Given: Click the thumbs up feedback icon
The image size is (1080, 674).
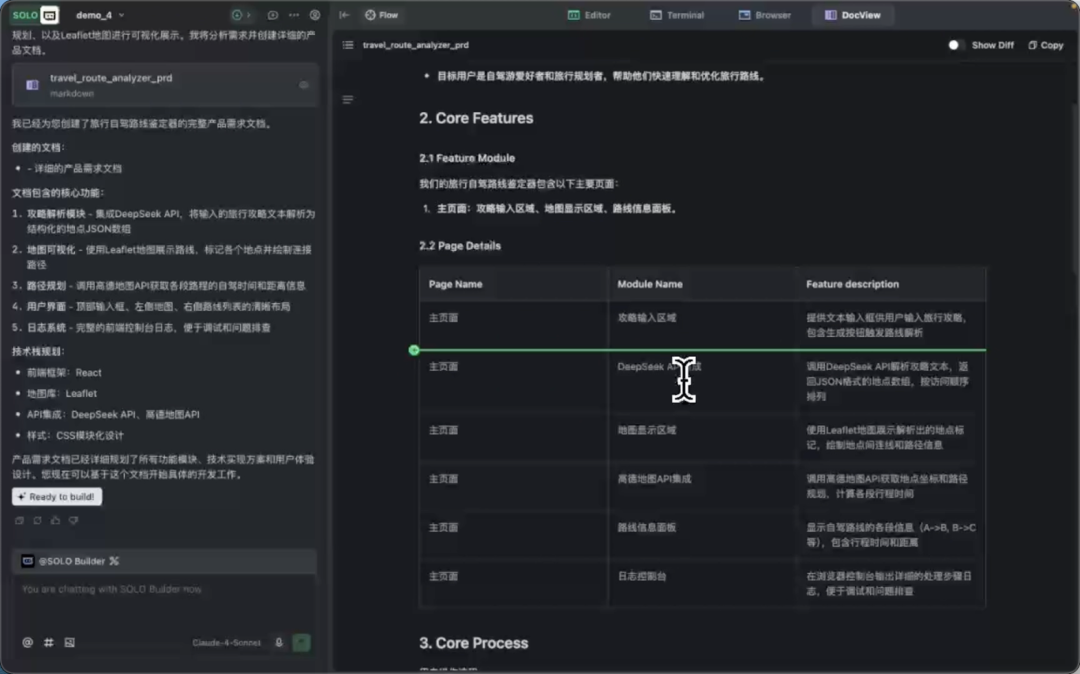Looking at the screenshot, I should point(55,520).
